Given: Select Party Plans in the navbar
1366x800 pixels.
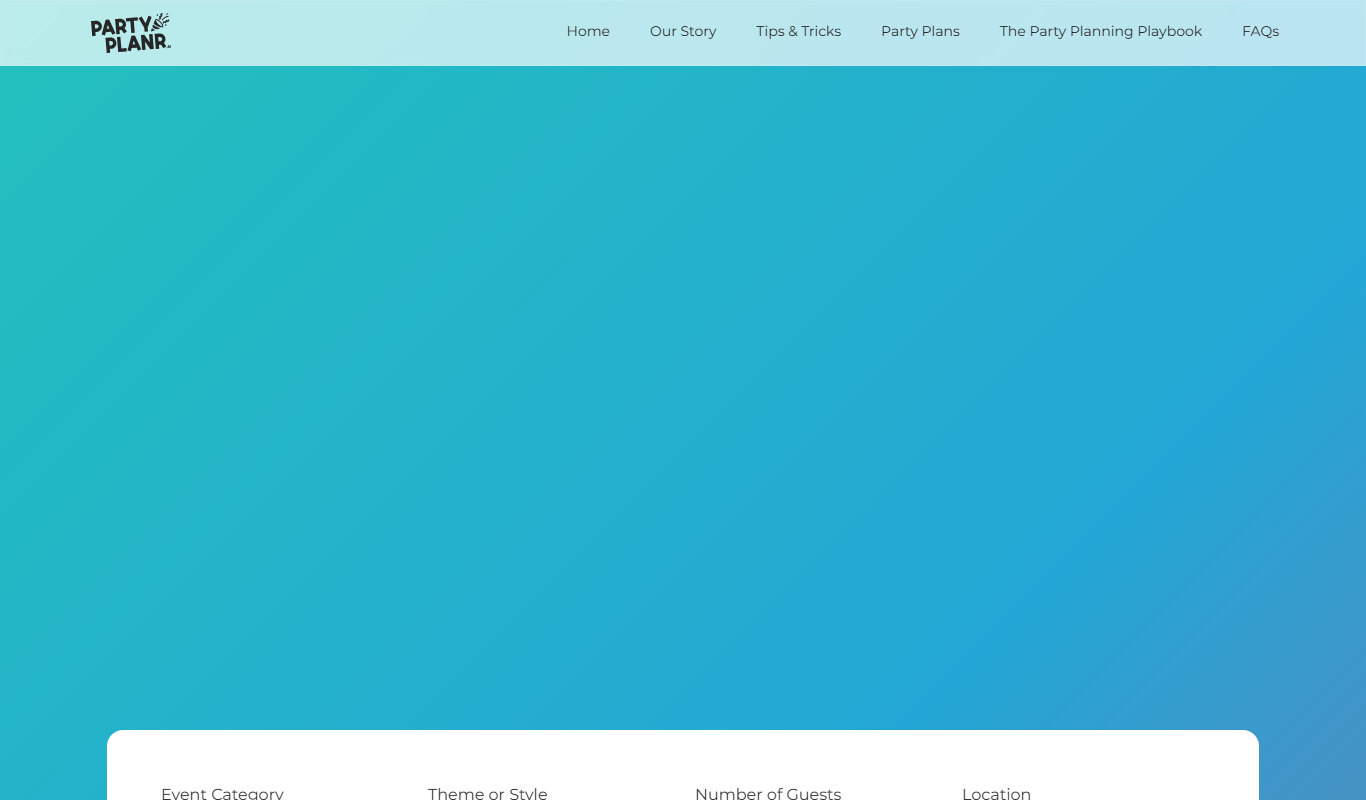Looking at the screenshot, I should point(920,31).
